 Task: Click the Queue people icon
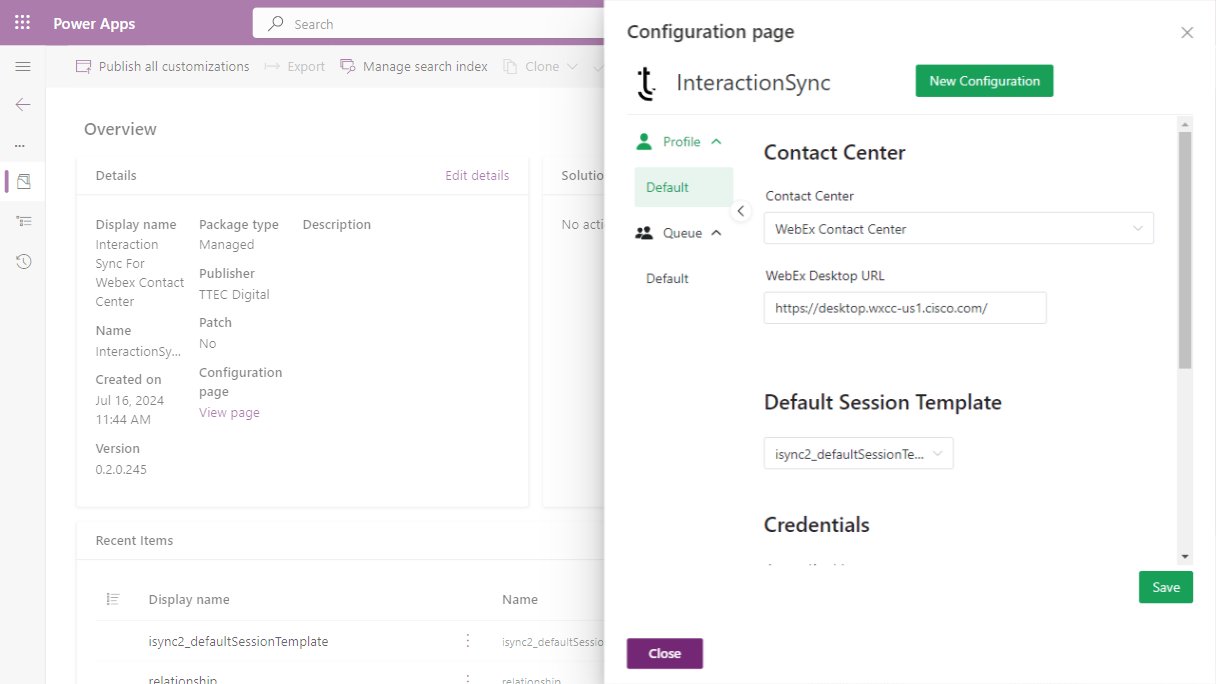pyautogui.click(x=644, y=232)
